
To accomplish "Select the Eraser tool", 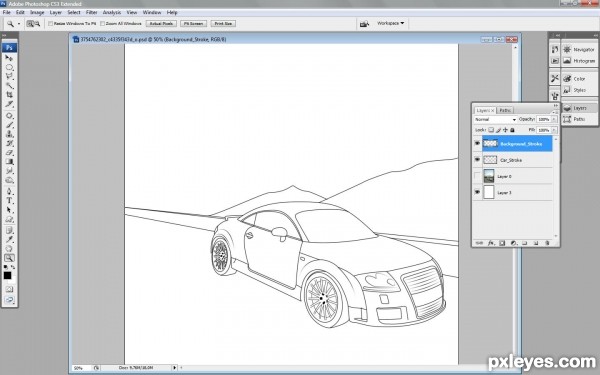I will (9, 152).
